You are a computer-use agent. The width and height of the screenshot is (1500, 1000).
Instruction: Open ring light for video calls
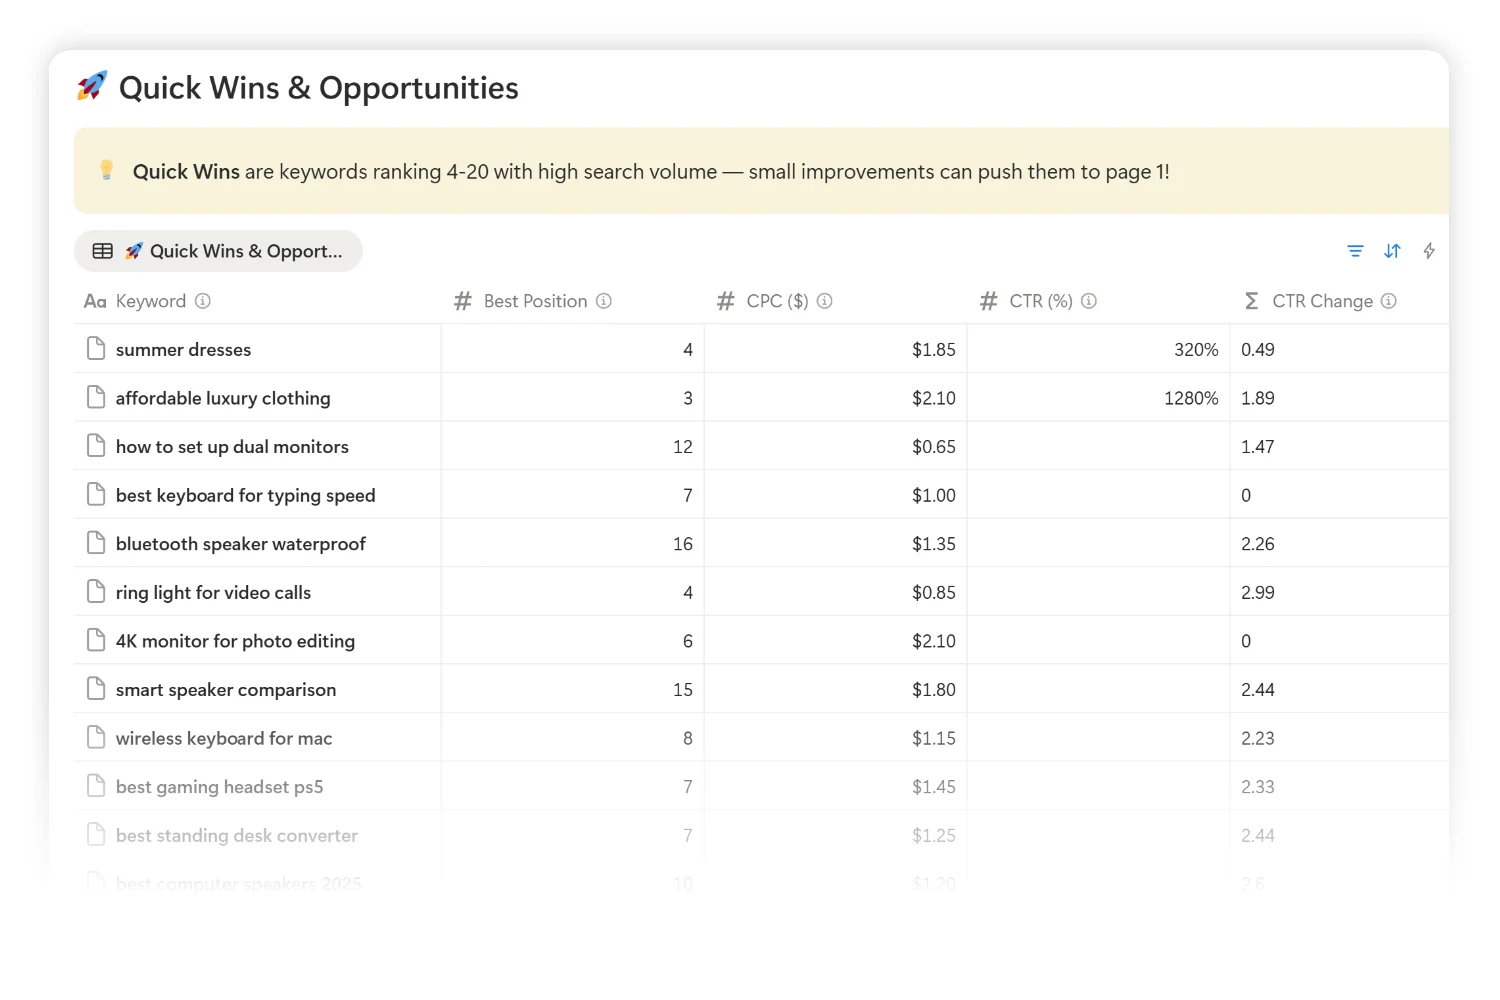(x=213, y=593)
